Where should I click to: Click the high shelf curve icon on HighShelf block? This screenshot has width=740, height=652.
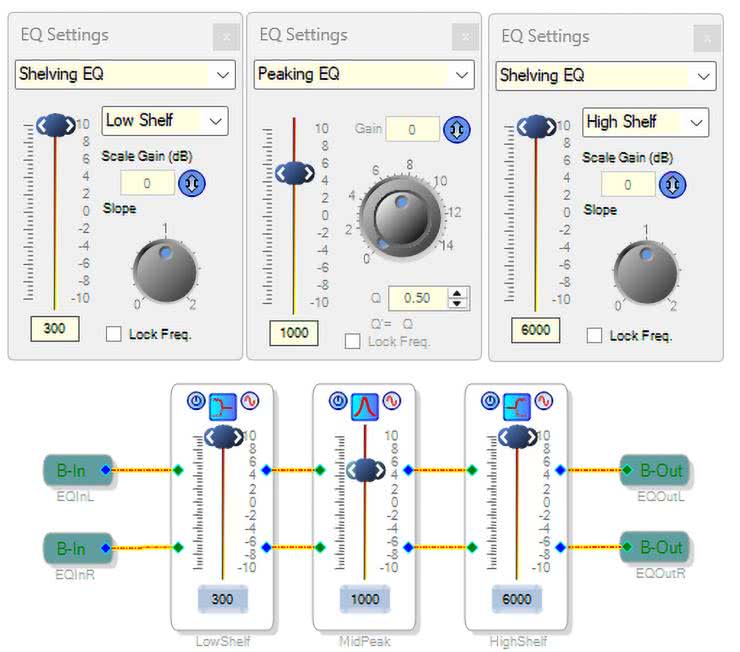pos(516,403)
